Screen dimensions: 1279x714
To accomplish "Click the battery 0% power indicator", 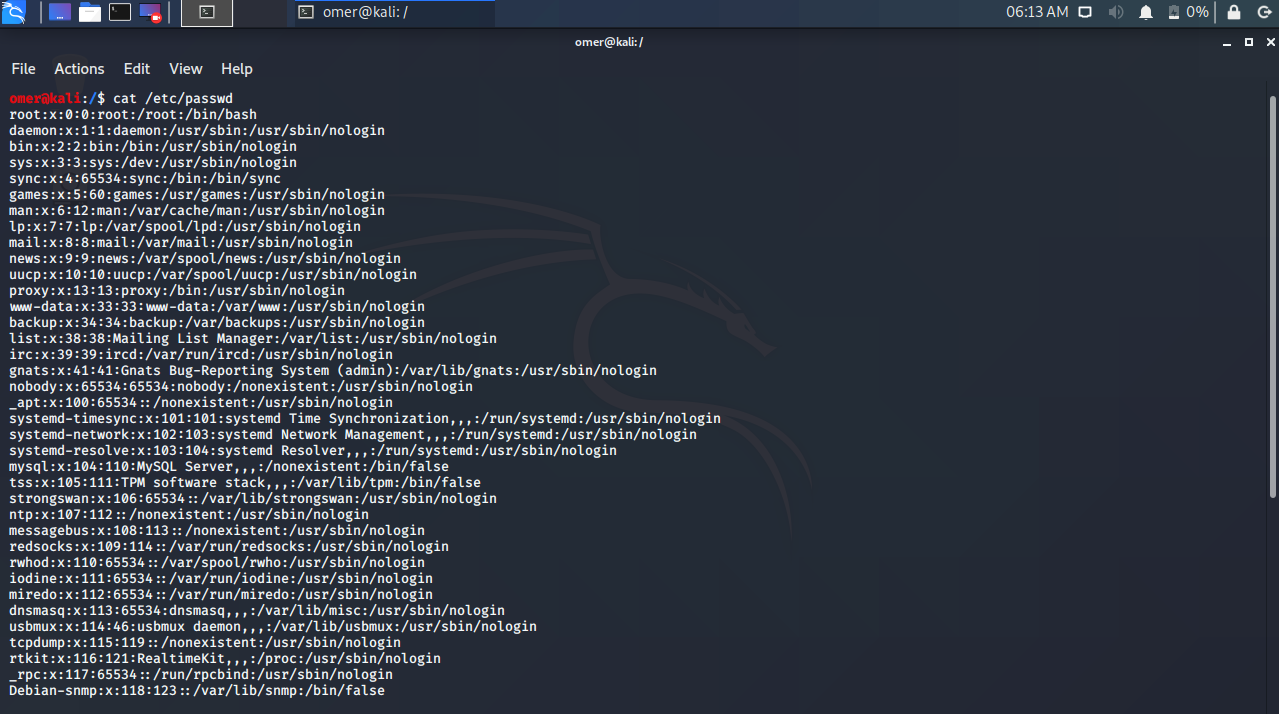I will 1187,13.
